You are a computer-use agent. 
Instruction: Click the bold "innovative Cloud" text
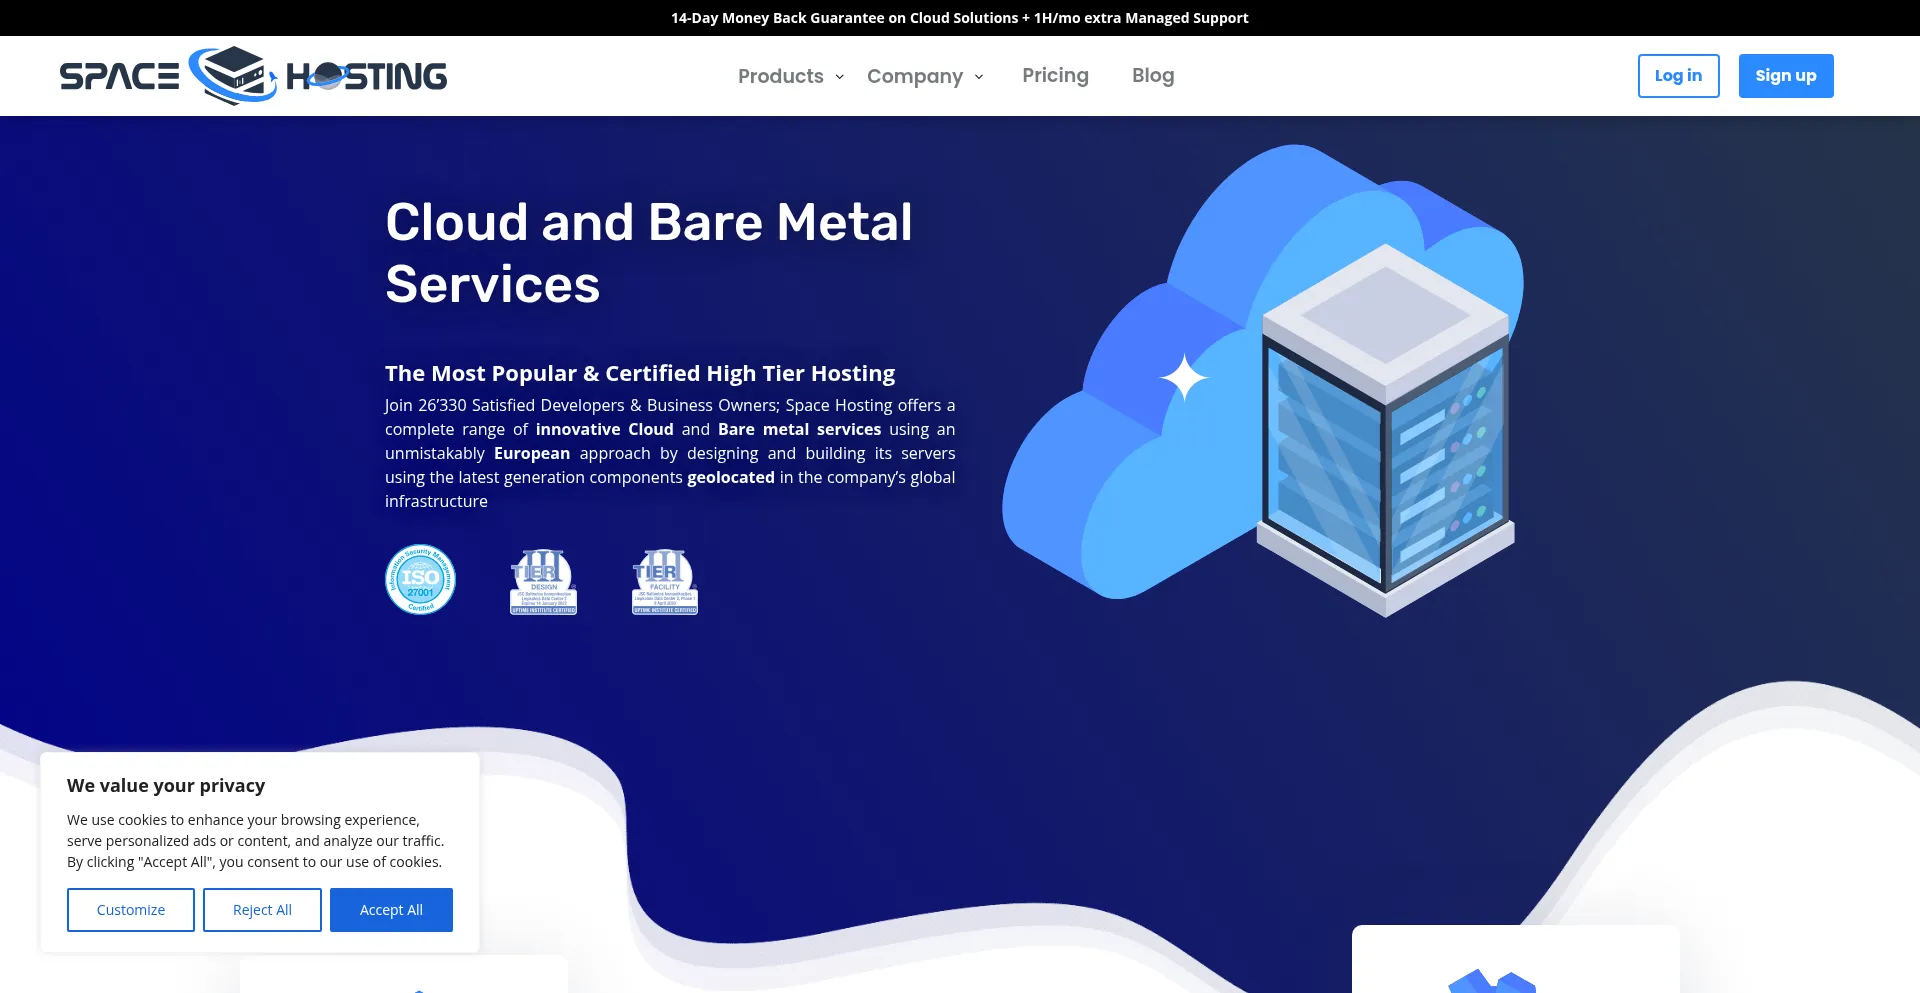tap(604, 429)
